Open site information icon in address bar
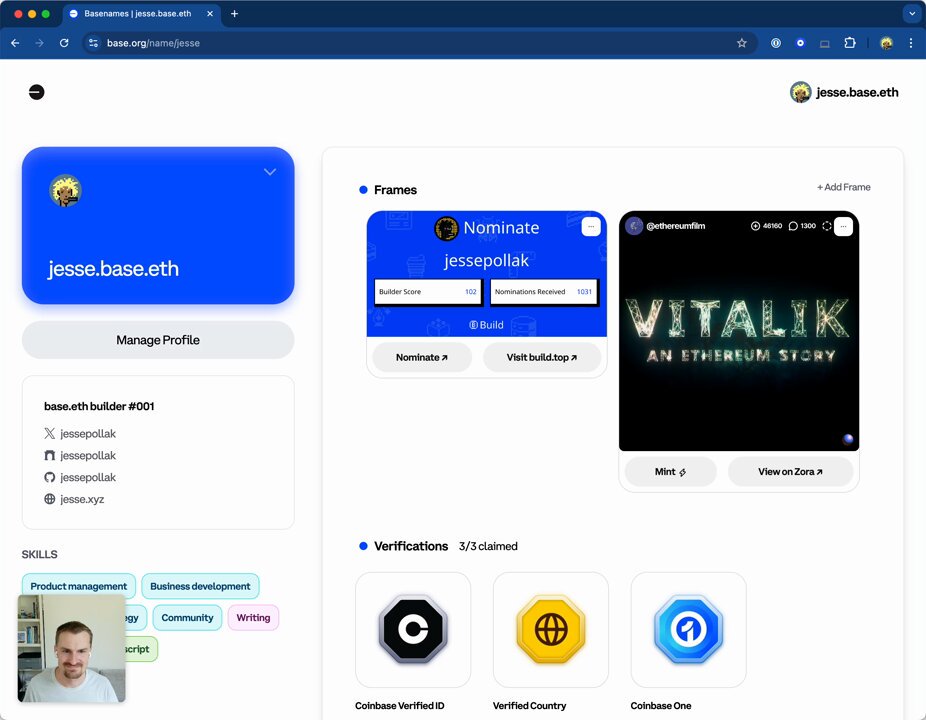Image resolution: width=926 pixels, height=720 pixels. click(x=93, y=43)
